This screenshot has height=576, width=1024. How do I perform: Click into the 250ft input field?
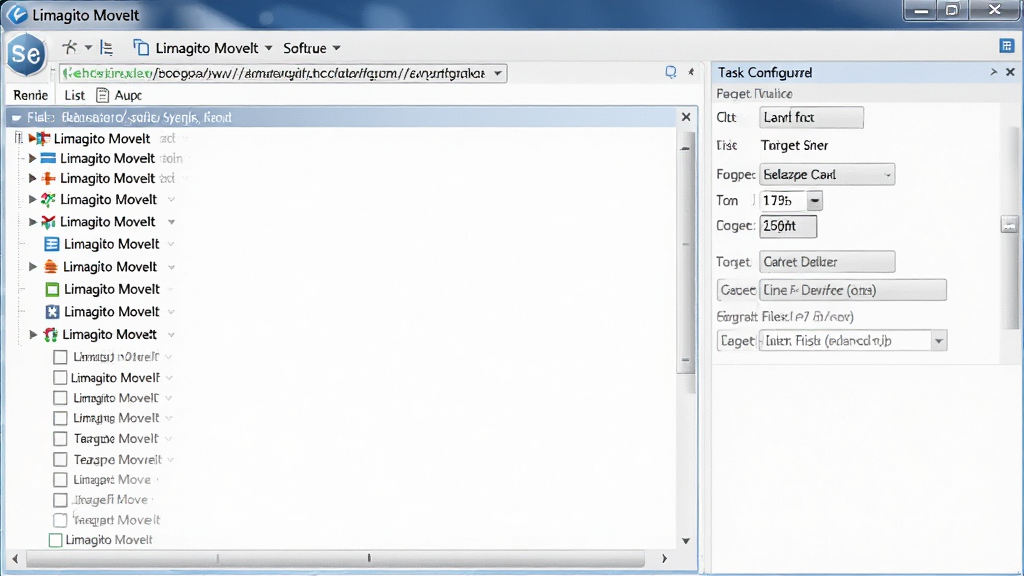click(x=788, y=226)
